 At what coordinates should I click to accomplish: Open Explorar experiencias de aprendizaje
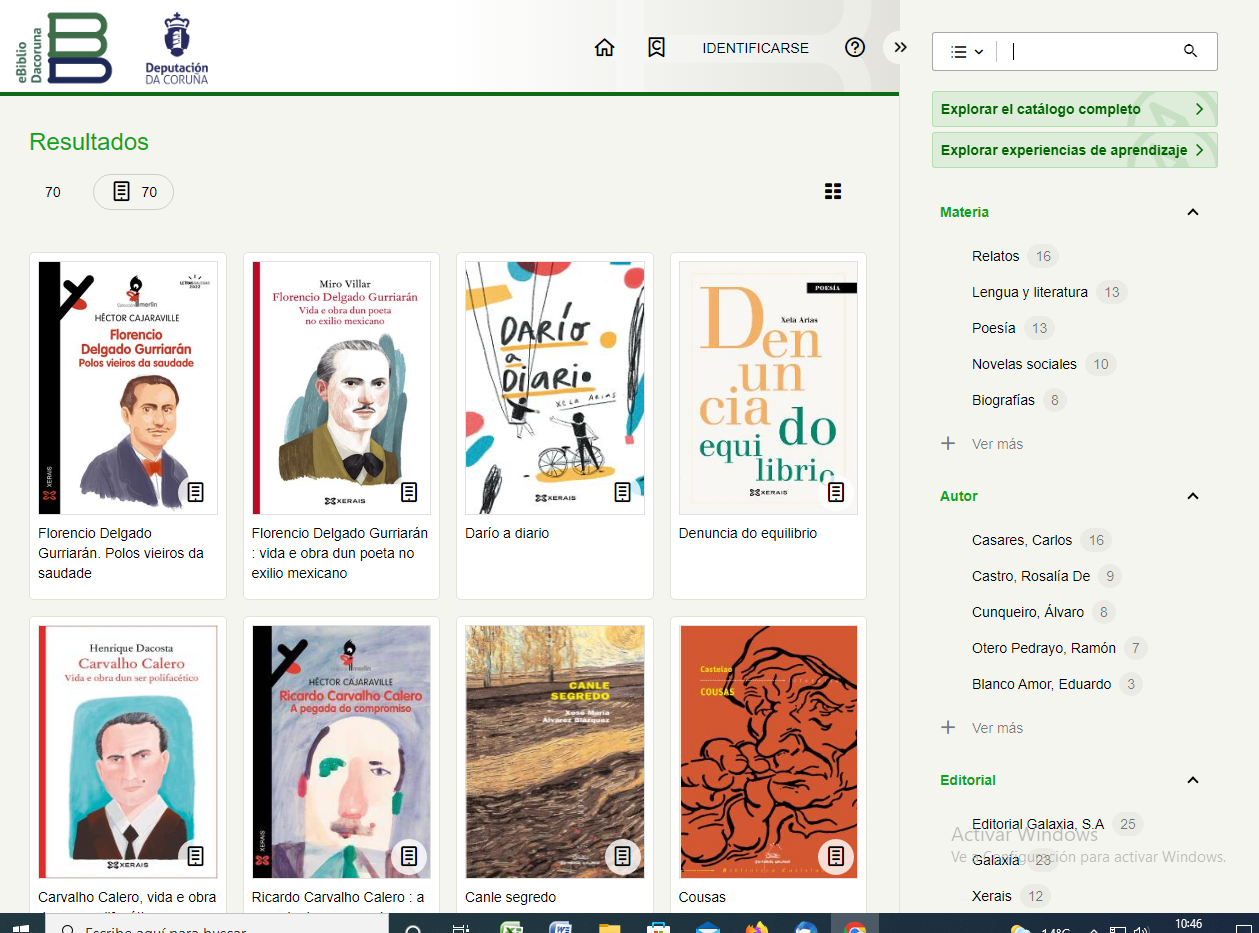(1074, 150)
